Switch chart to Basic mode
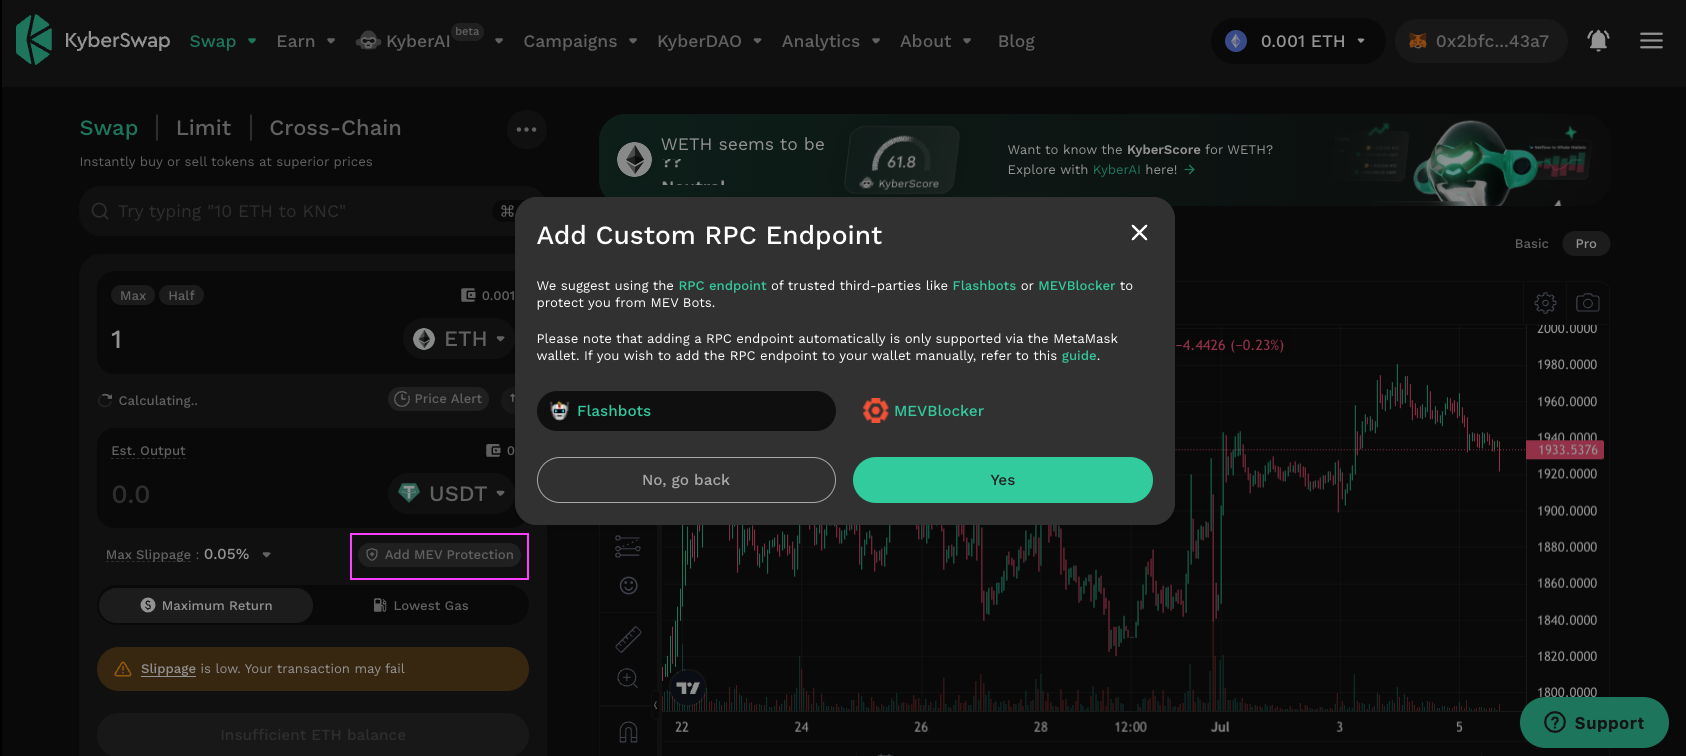1686x756 pixels. click(1531, 243)
